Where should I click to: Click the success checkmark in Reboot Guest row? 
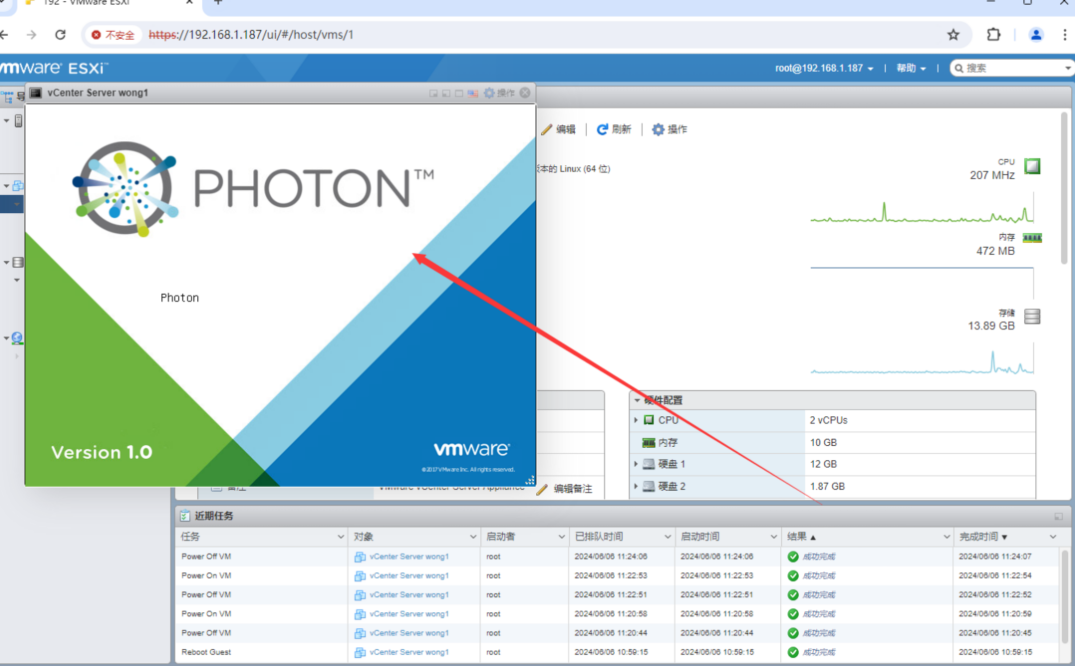[793, 652]
